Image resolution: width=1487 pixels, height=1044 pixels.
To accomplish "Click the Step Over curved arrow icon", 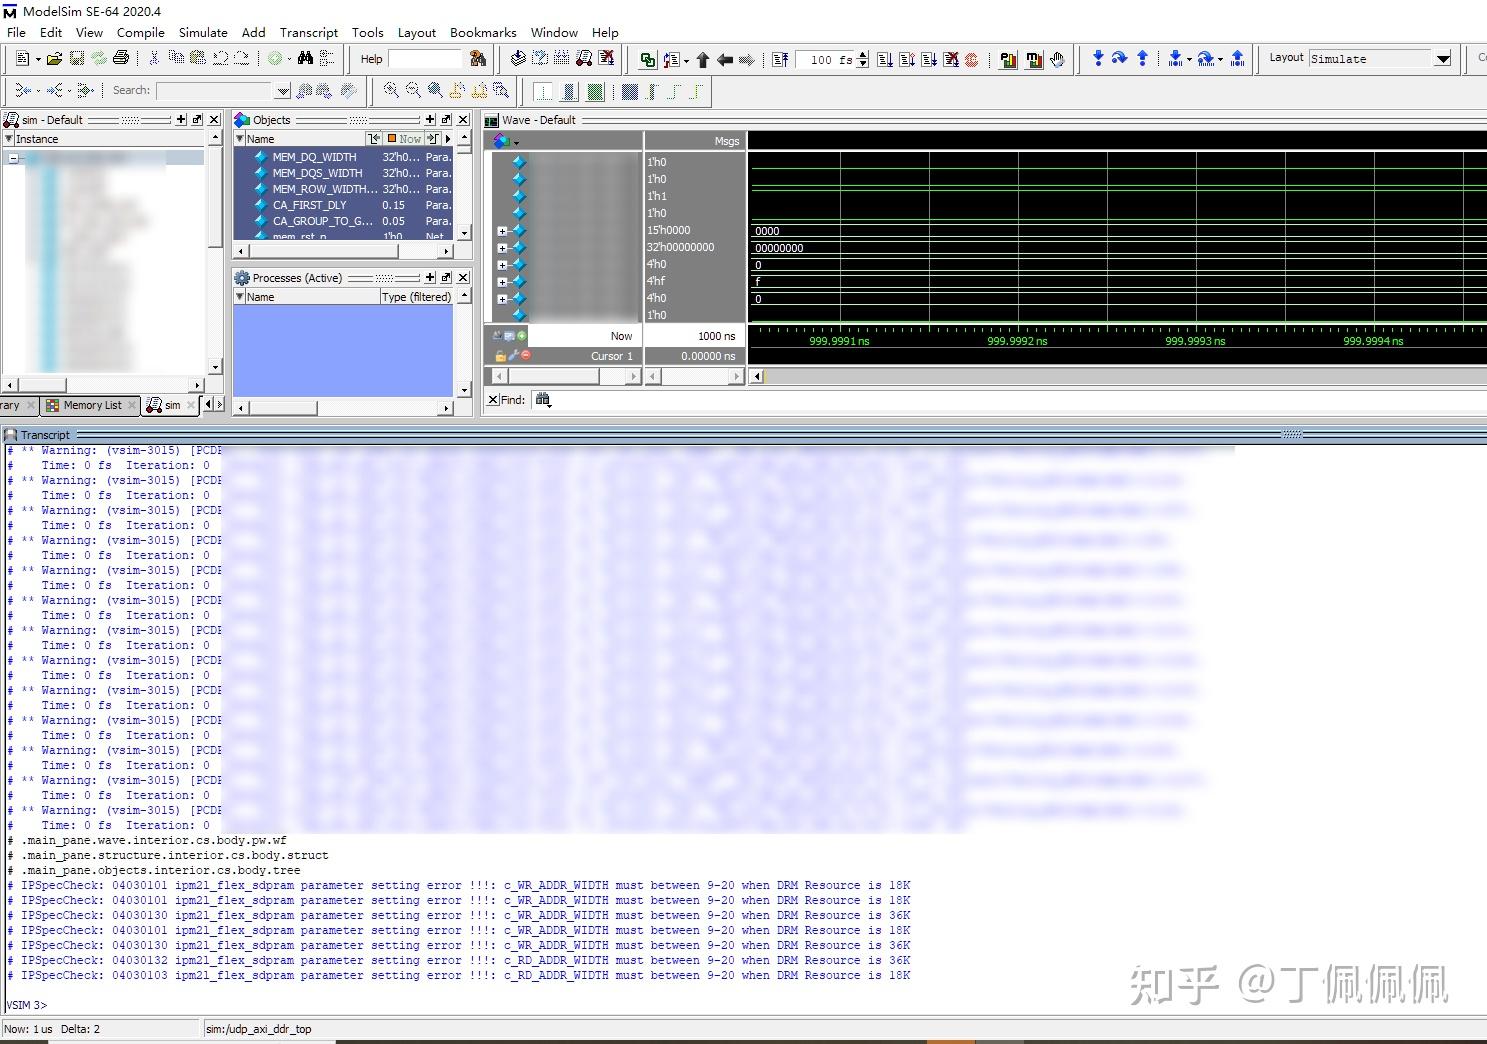I will coord(1119,59).
